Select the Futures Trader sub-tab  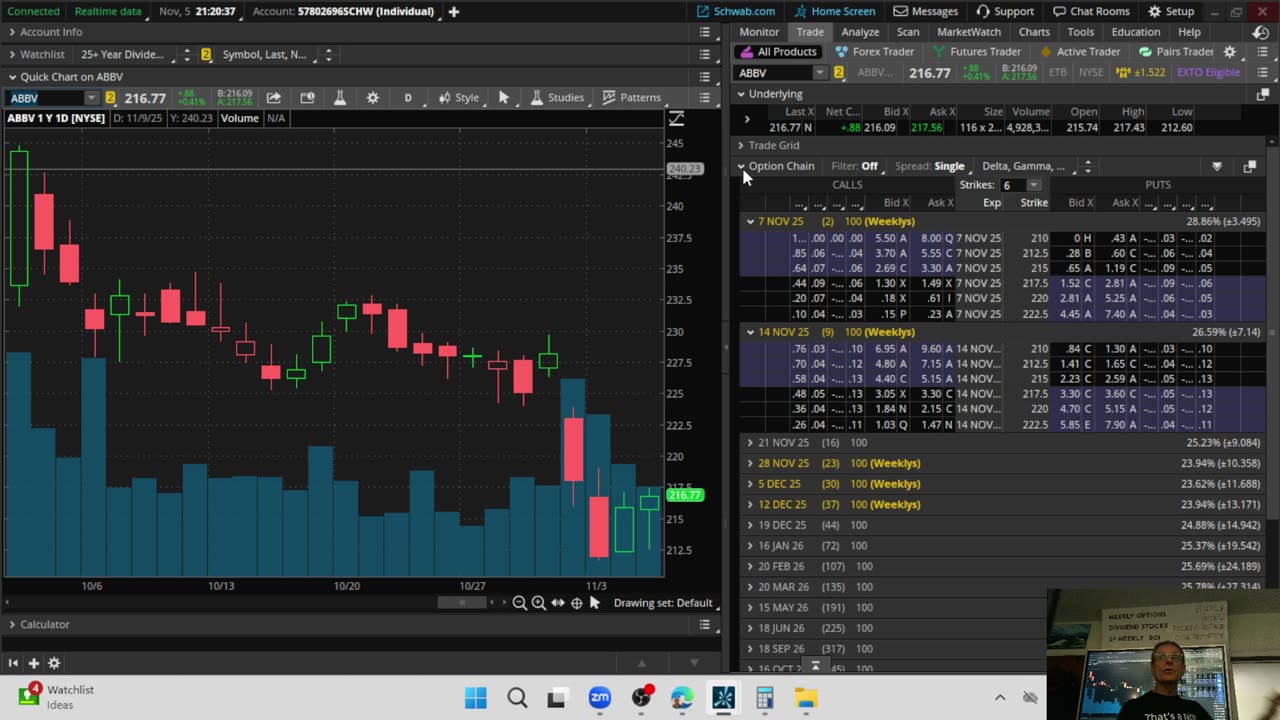click(x=977, y=52)
